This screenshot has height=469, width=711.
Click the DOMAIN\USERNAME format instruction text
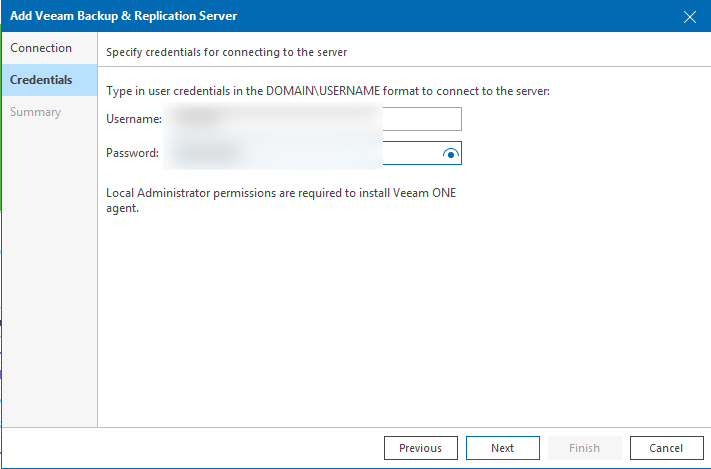pyautogui.click(x=328, y=91)
